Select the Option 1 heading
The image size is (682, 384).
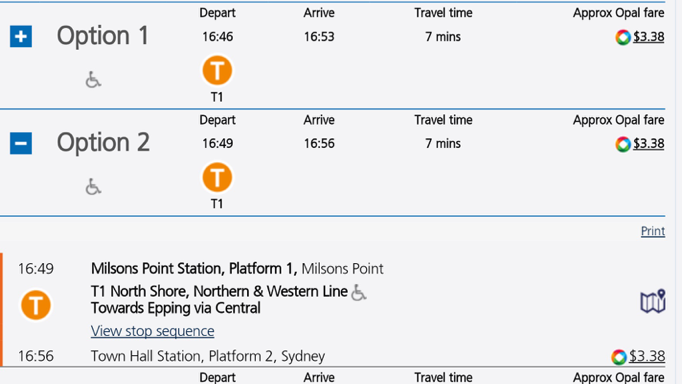click(x=103, y=36)
